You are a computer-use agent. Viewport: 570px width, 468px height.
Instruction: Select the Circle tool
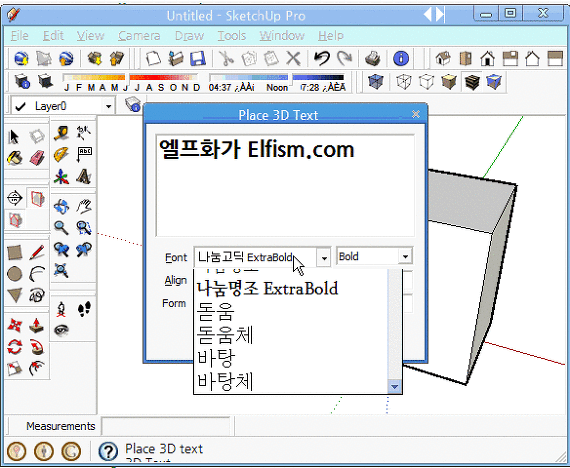pyautogui.click(x=15, y=274)
